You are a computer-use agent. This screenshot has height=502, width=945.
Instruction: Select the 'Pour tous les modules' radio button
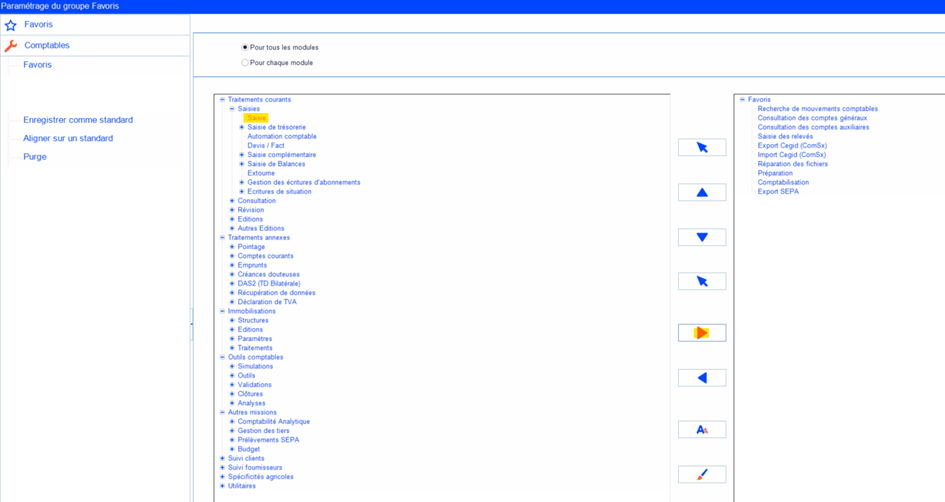click(245, 47)
